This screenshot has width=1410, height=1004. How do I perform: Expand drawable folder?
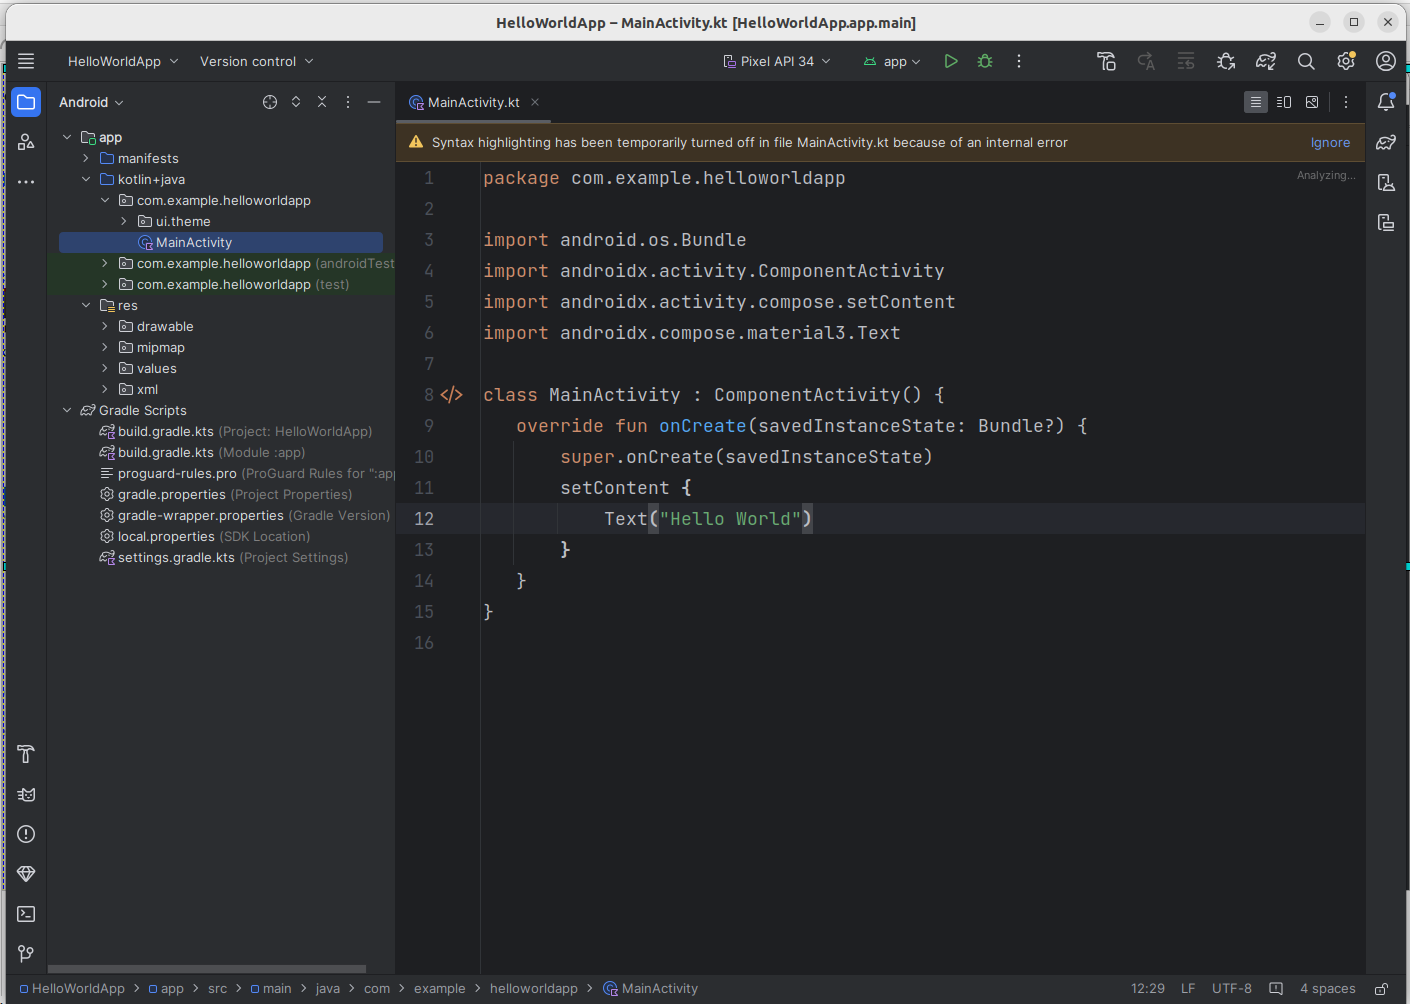[x=105, y=326]
